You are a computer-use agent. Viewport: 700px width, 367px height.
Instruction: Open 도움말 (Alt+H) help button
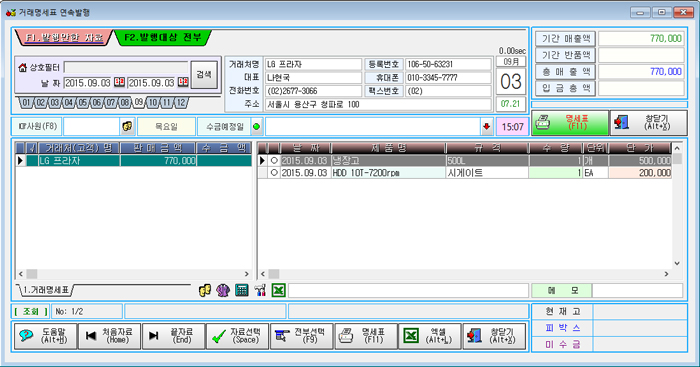coord(45,336)
